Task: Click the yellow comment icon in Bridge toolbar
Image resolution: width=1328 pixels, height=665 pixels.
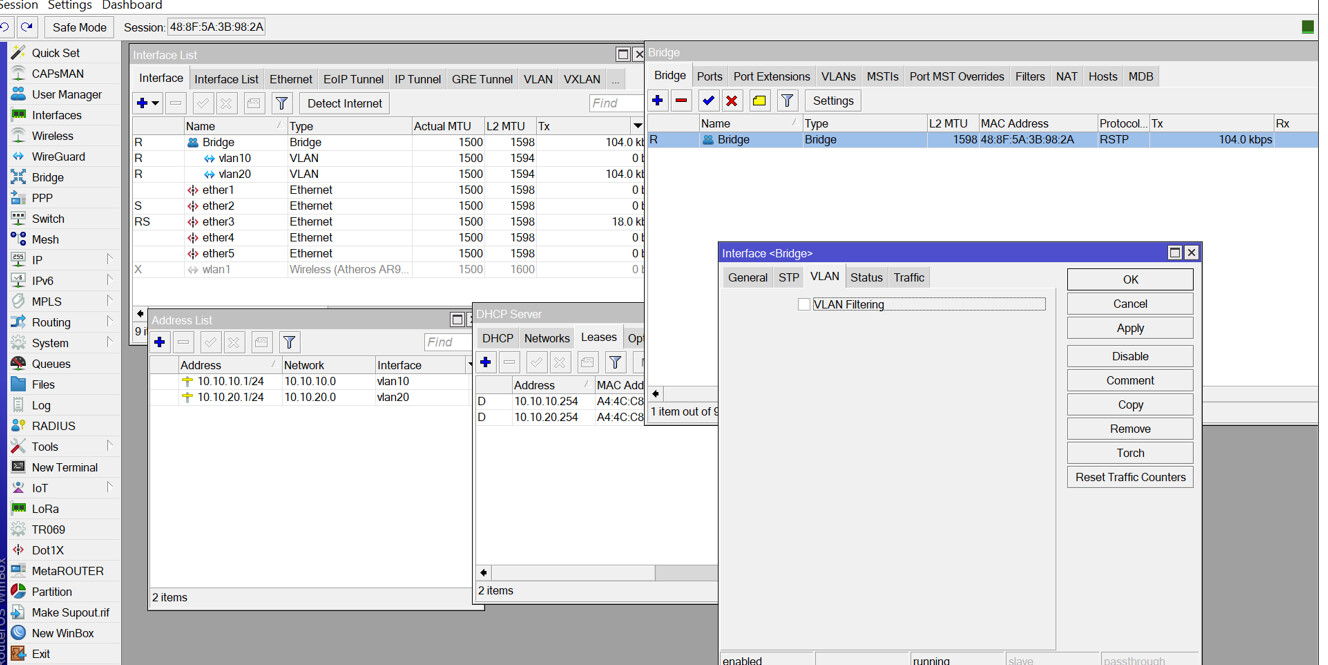Action: [x=760, y=101]
